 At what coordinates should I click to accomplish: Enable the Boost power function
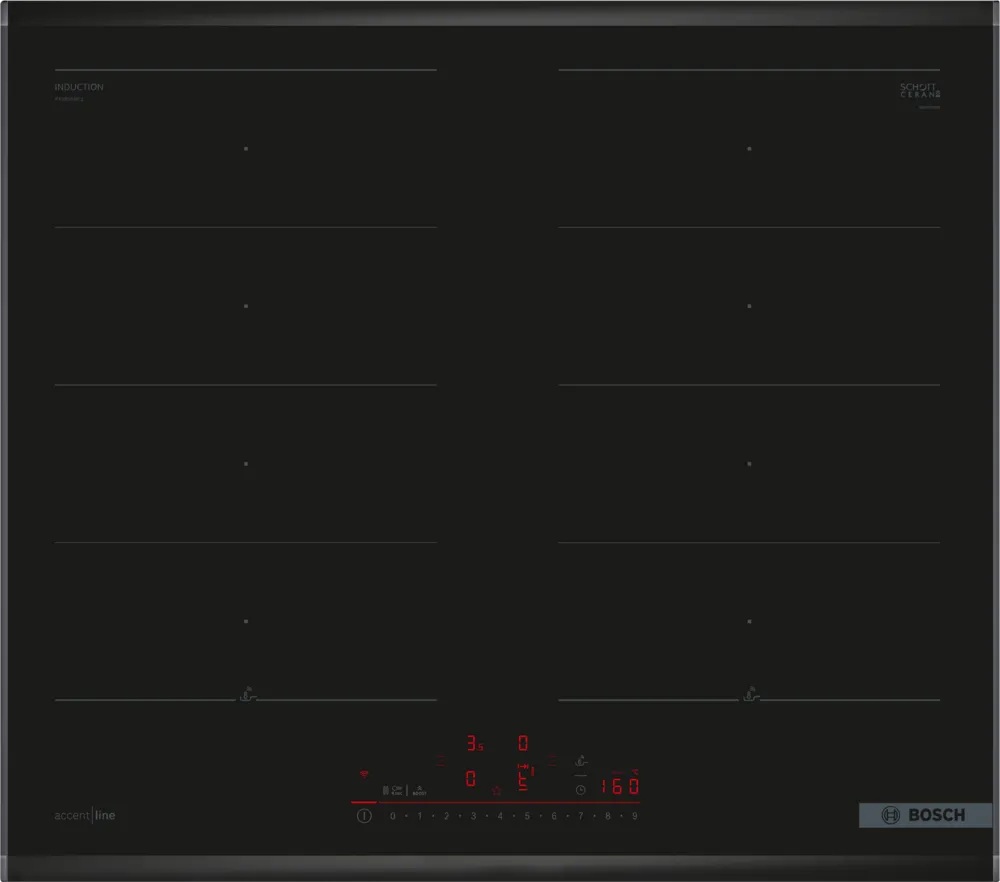pyautogui.click(x=419, y=791)
